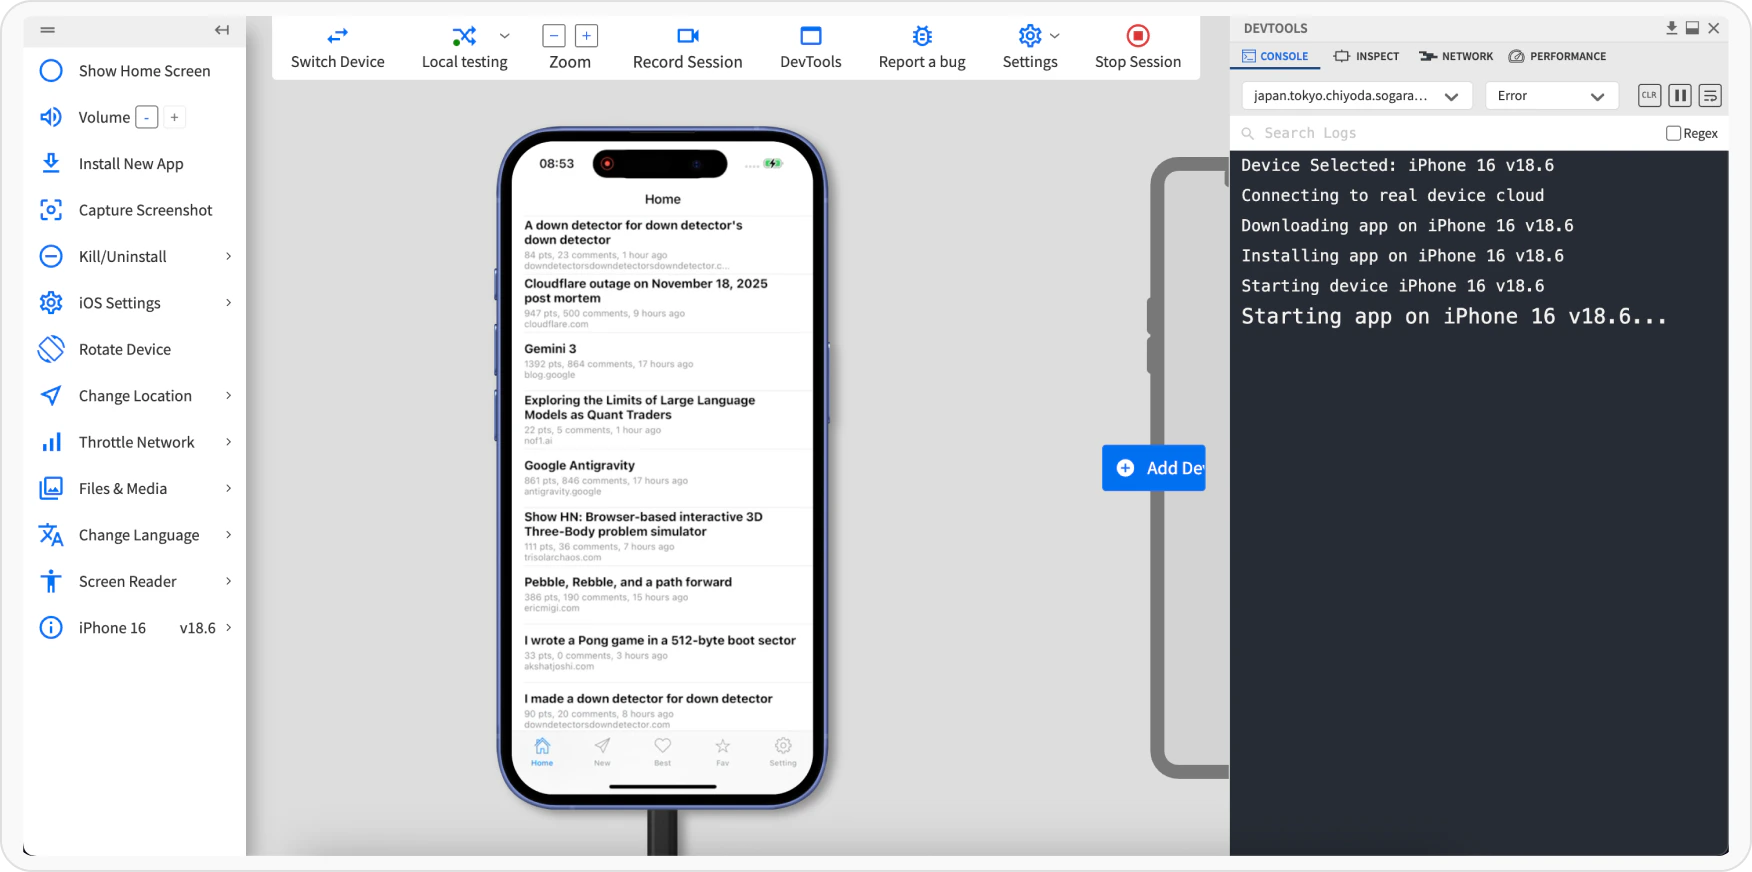Screen dimensions: 1752x872
Task: Increase volume with the plus button
Action: point(175,117)
